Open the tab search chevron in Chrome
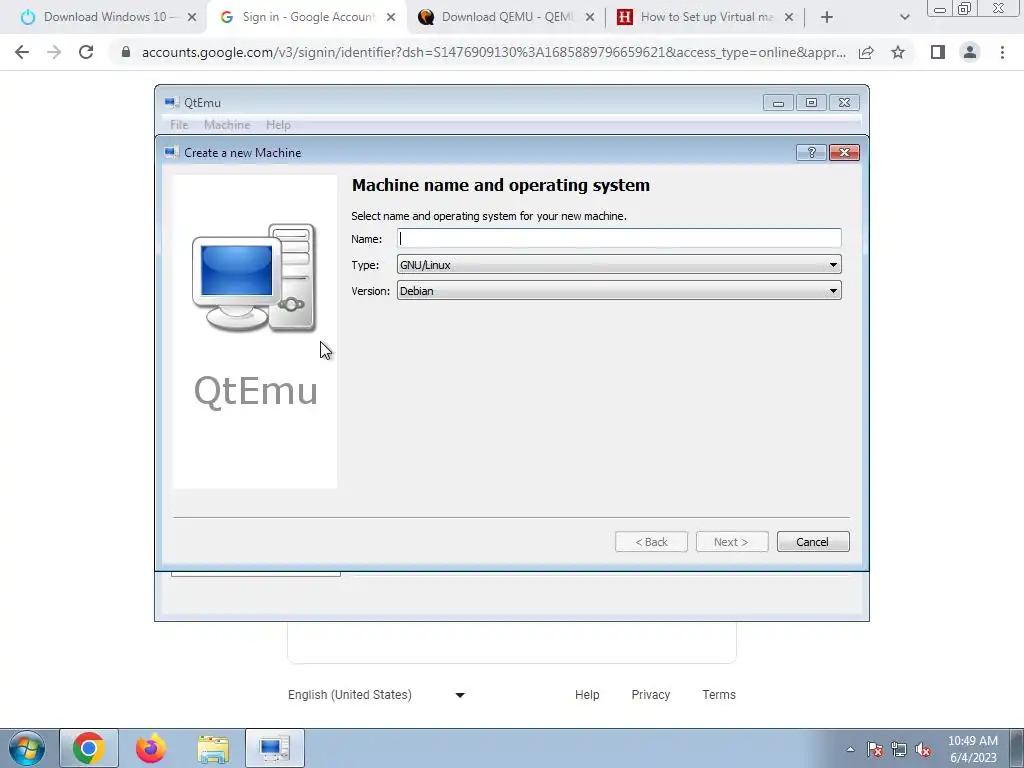Screen dimensions: 1024x768 click(x=904, y=17)
